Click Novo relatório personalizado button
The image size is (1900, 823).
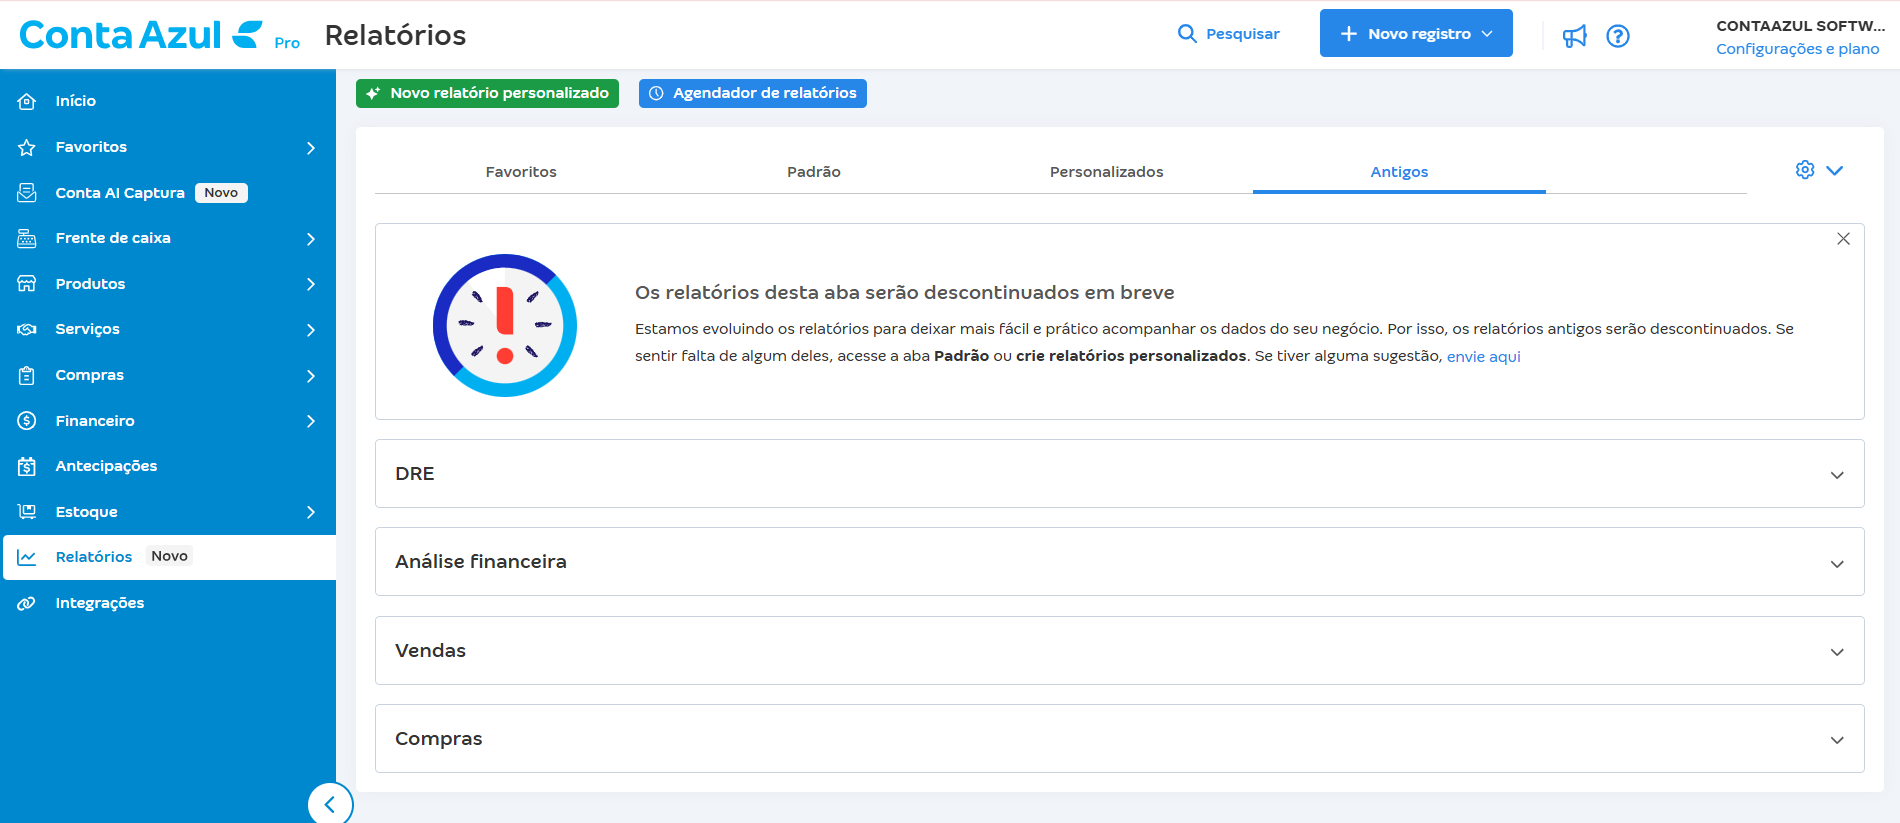point(487,93)
